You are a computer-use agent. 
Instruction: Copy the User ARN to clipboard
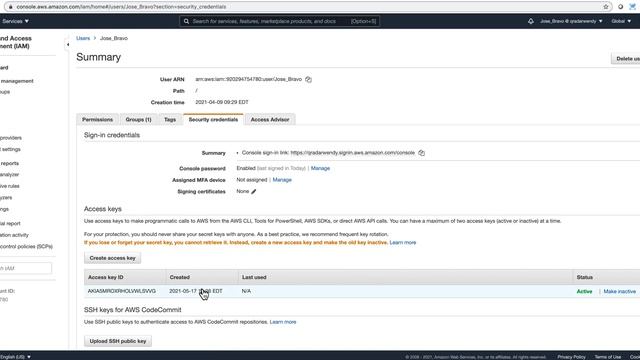[x=309, y=79]
